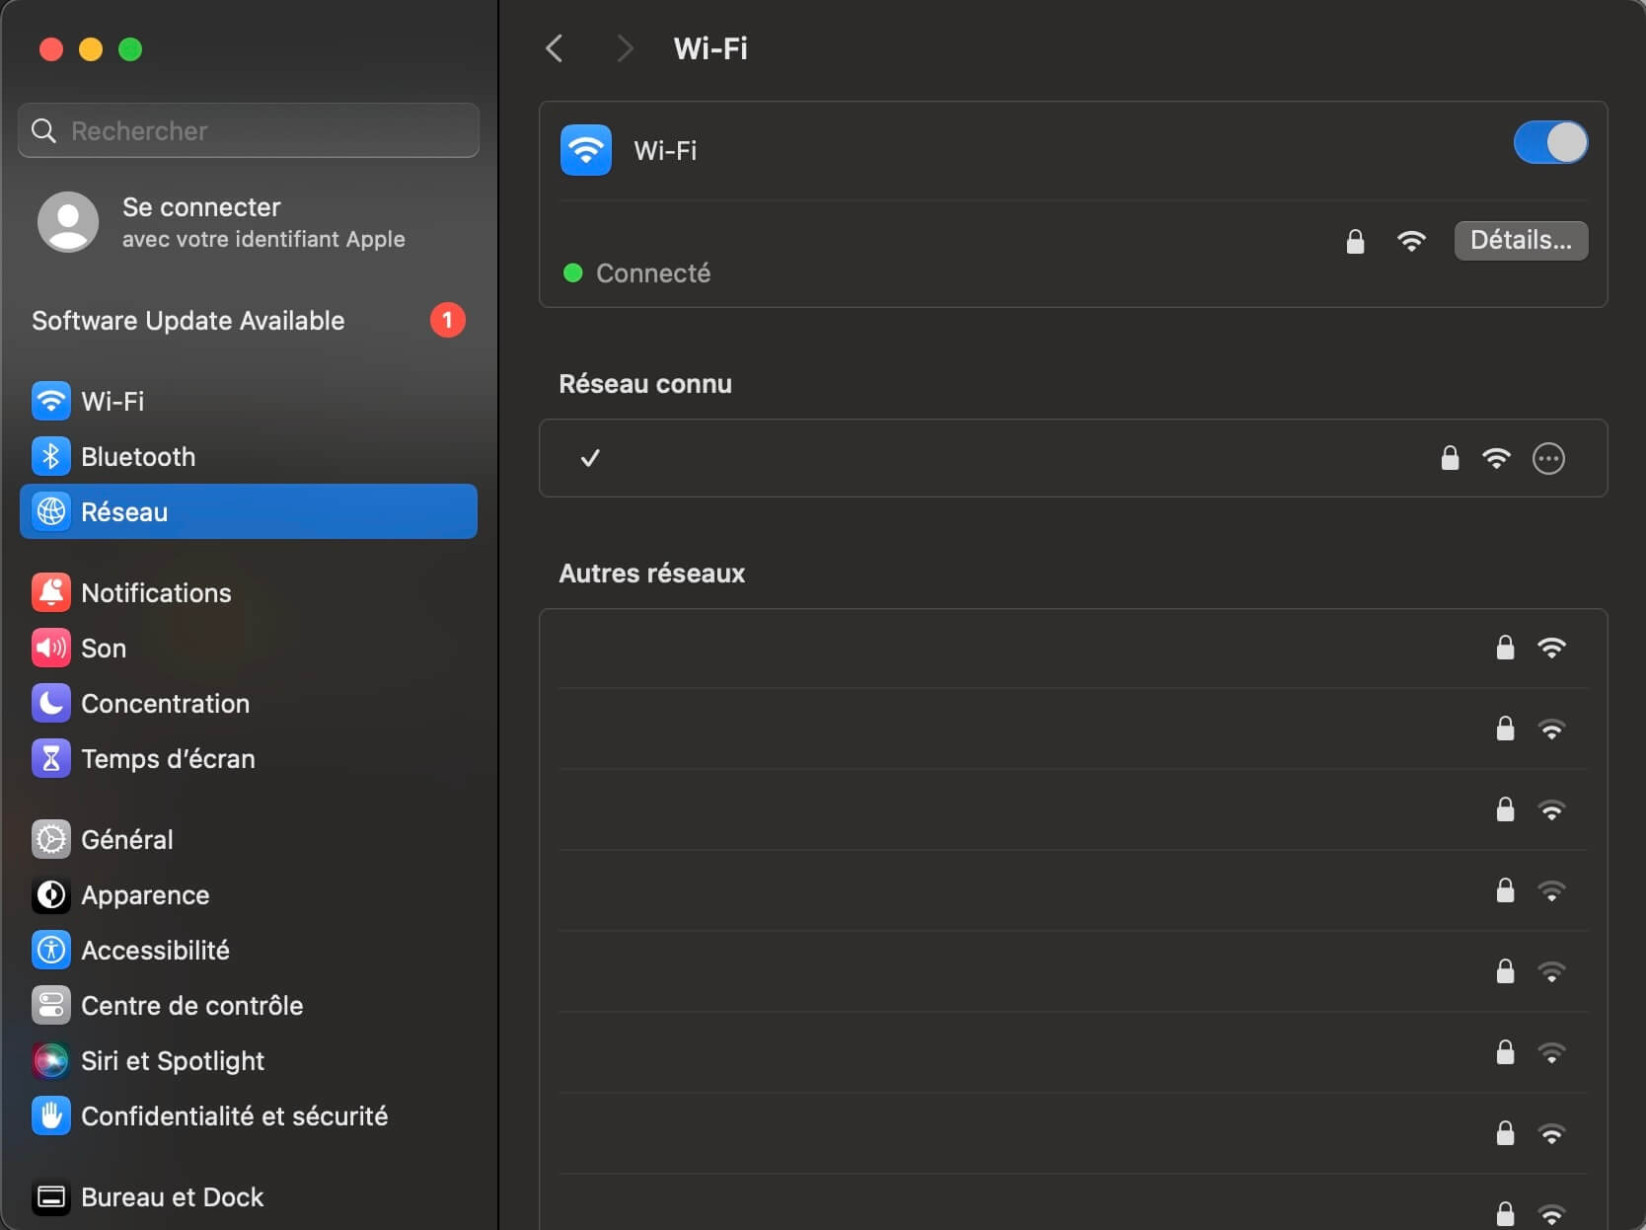Open Concentration settings
Viewport: 1646px width, 1230px height.
[x=248, y=704]
